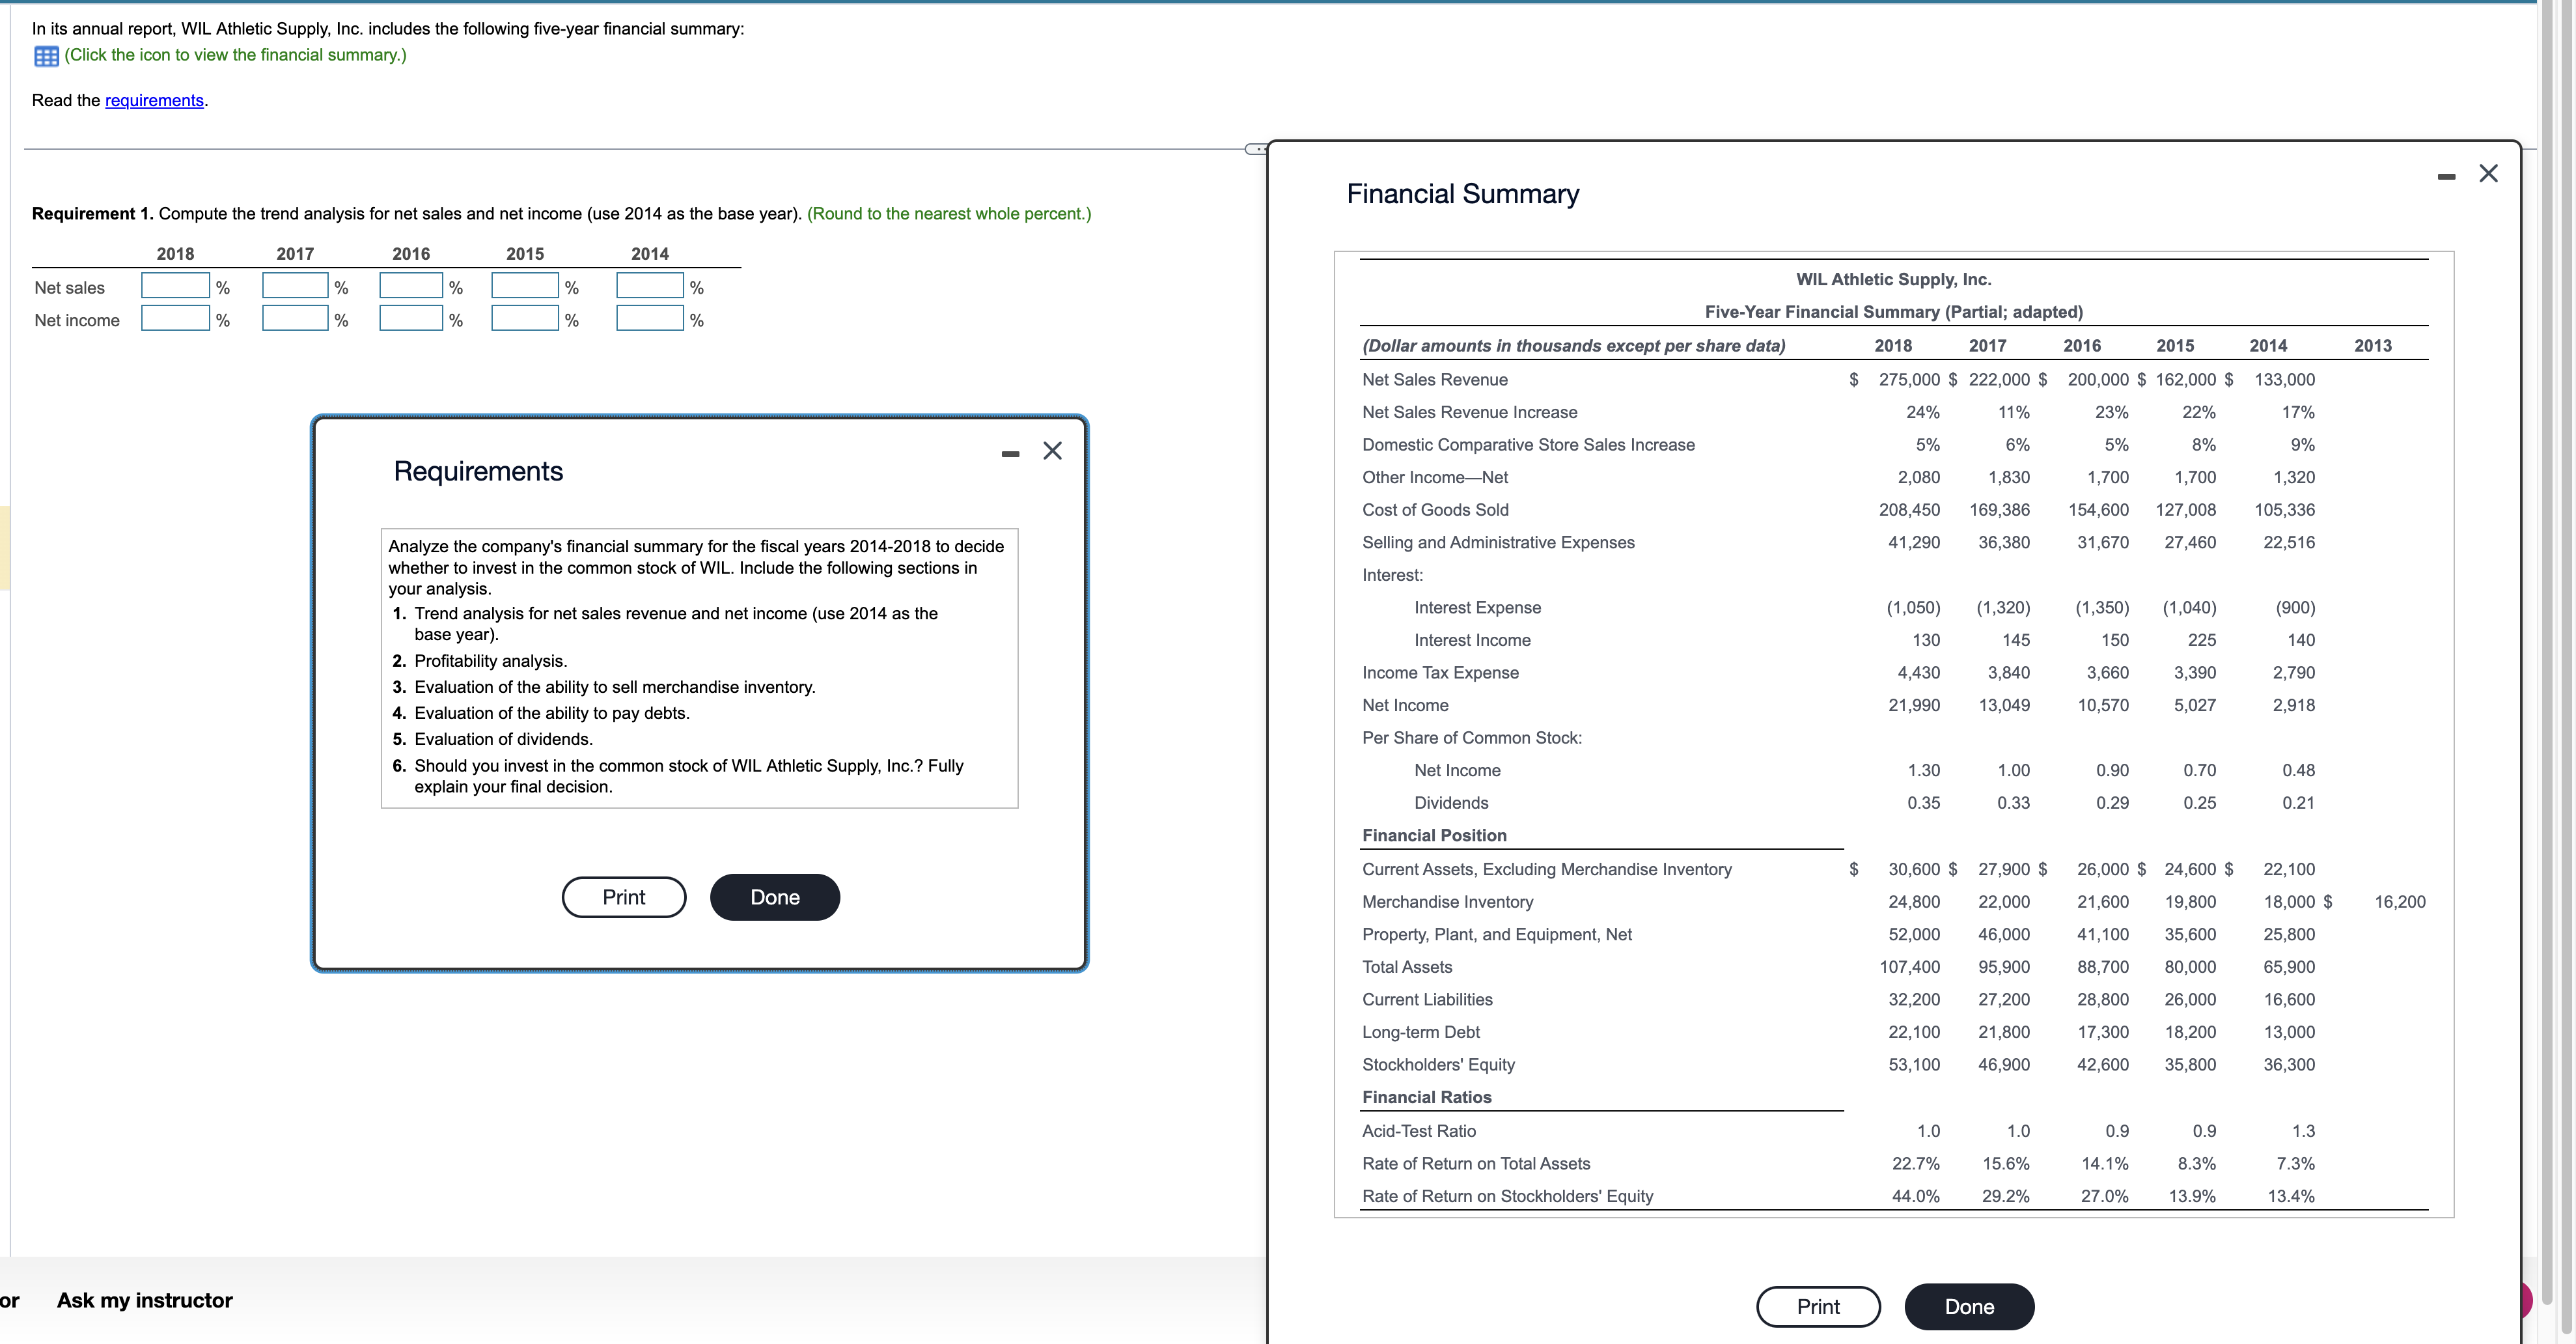Select the 2015 Net income input field
Viewport: 2576px width, 1344px height.
pyautogui.click(x=525, y=319)
